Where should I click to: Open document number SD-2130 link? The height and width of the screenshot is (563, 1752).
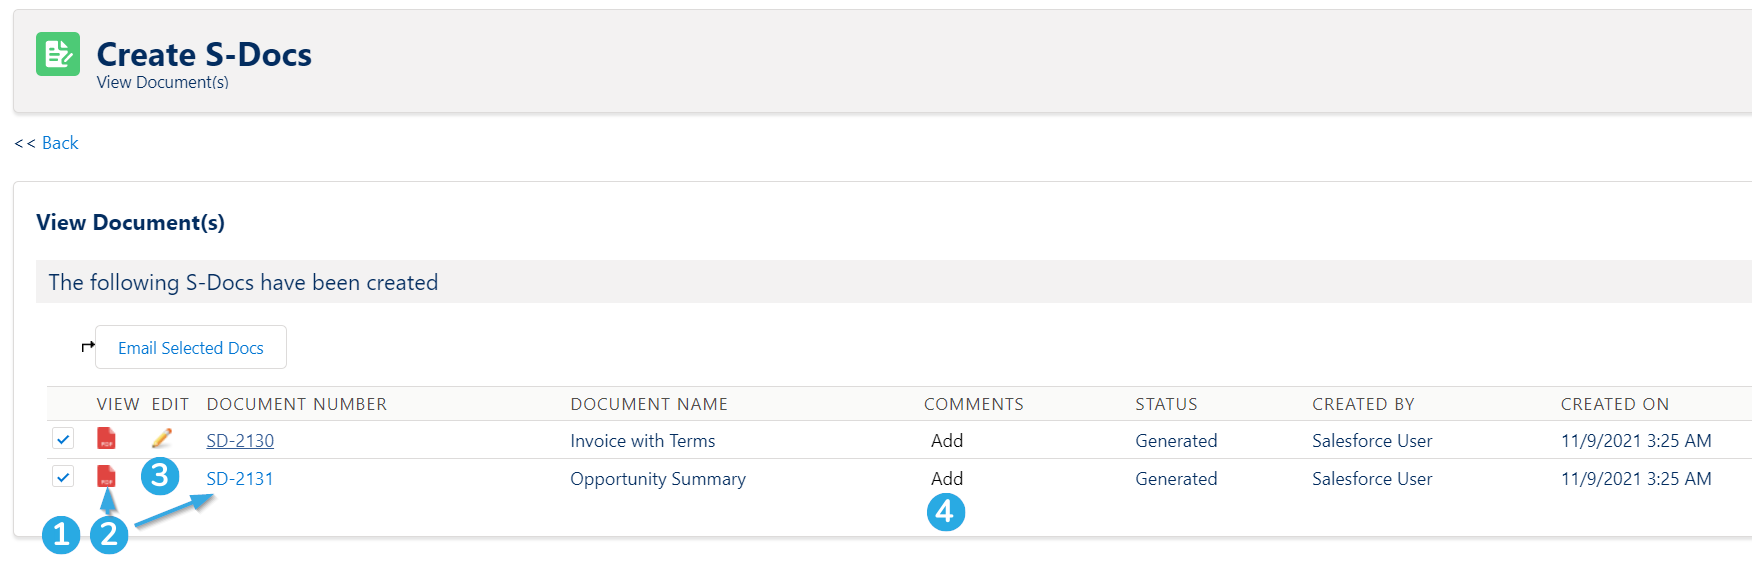point(240,441)
